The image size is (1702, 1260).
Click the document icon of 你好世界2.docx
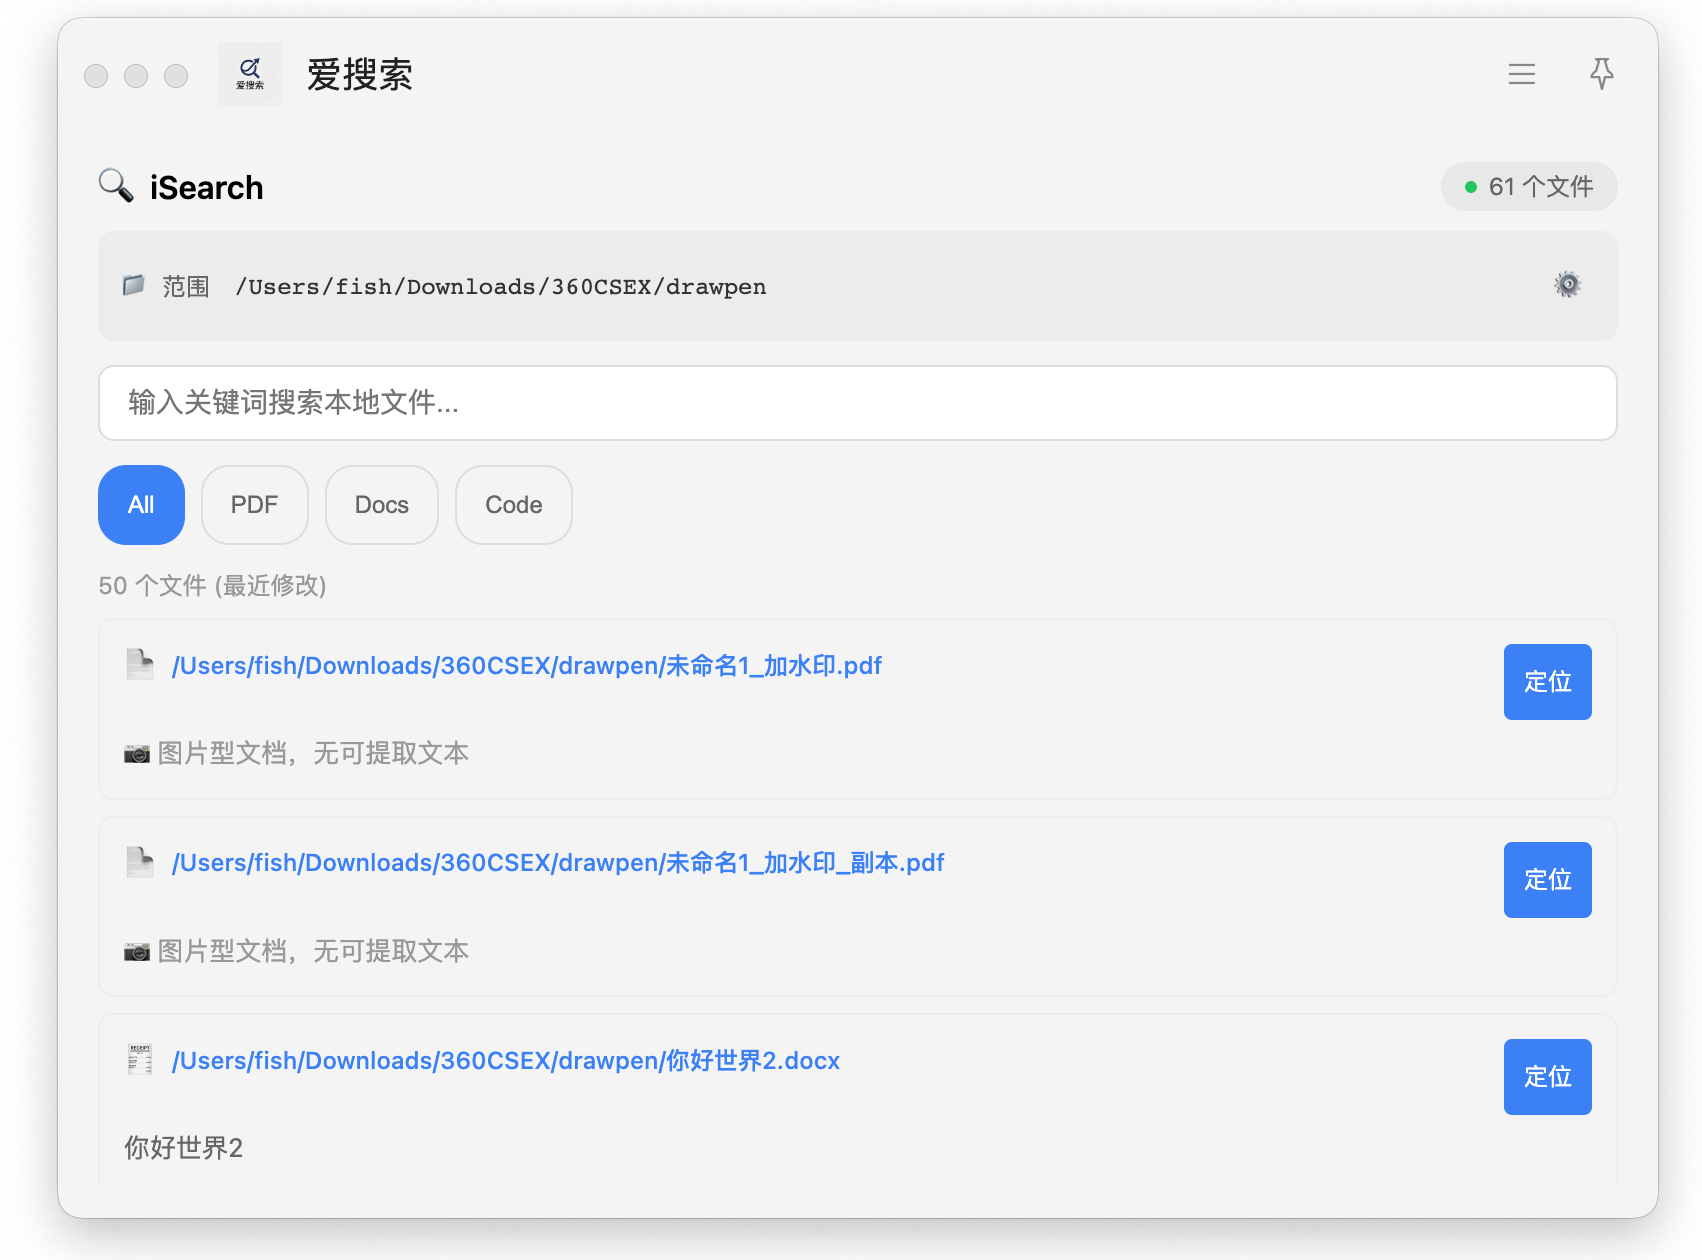[x=140, y=1059]
